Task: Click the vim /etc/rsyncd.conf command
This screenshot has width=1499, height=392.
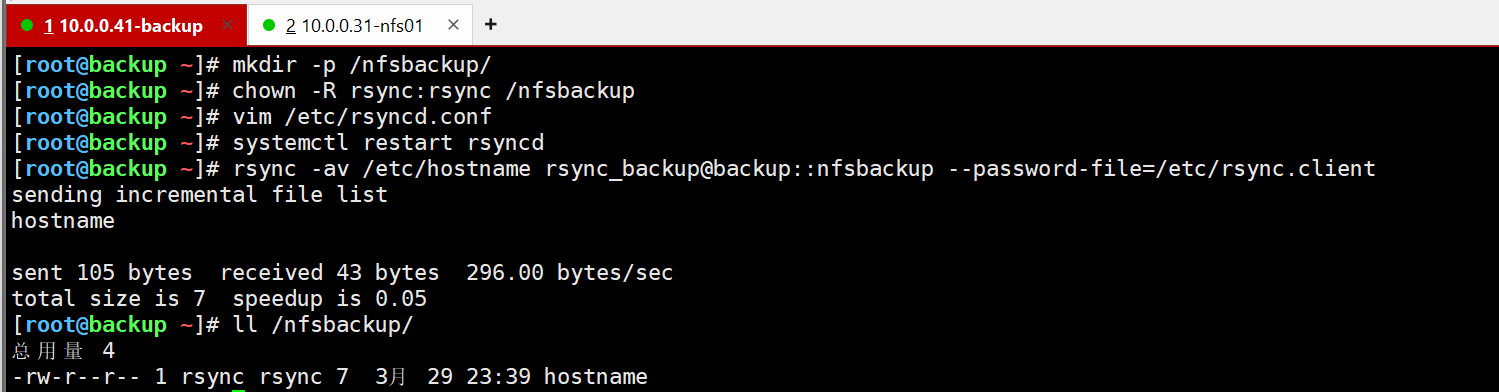Action: (x=362, y=117)
